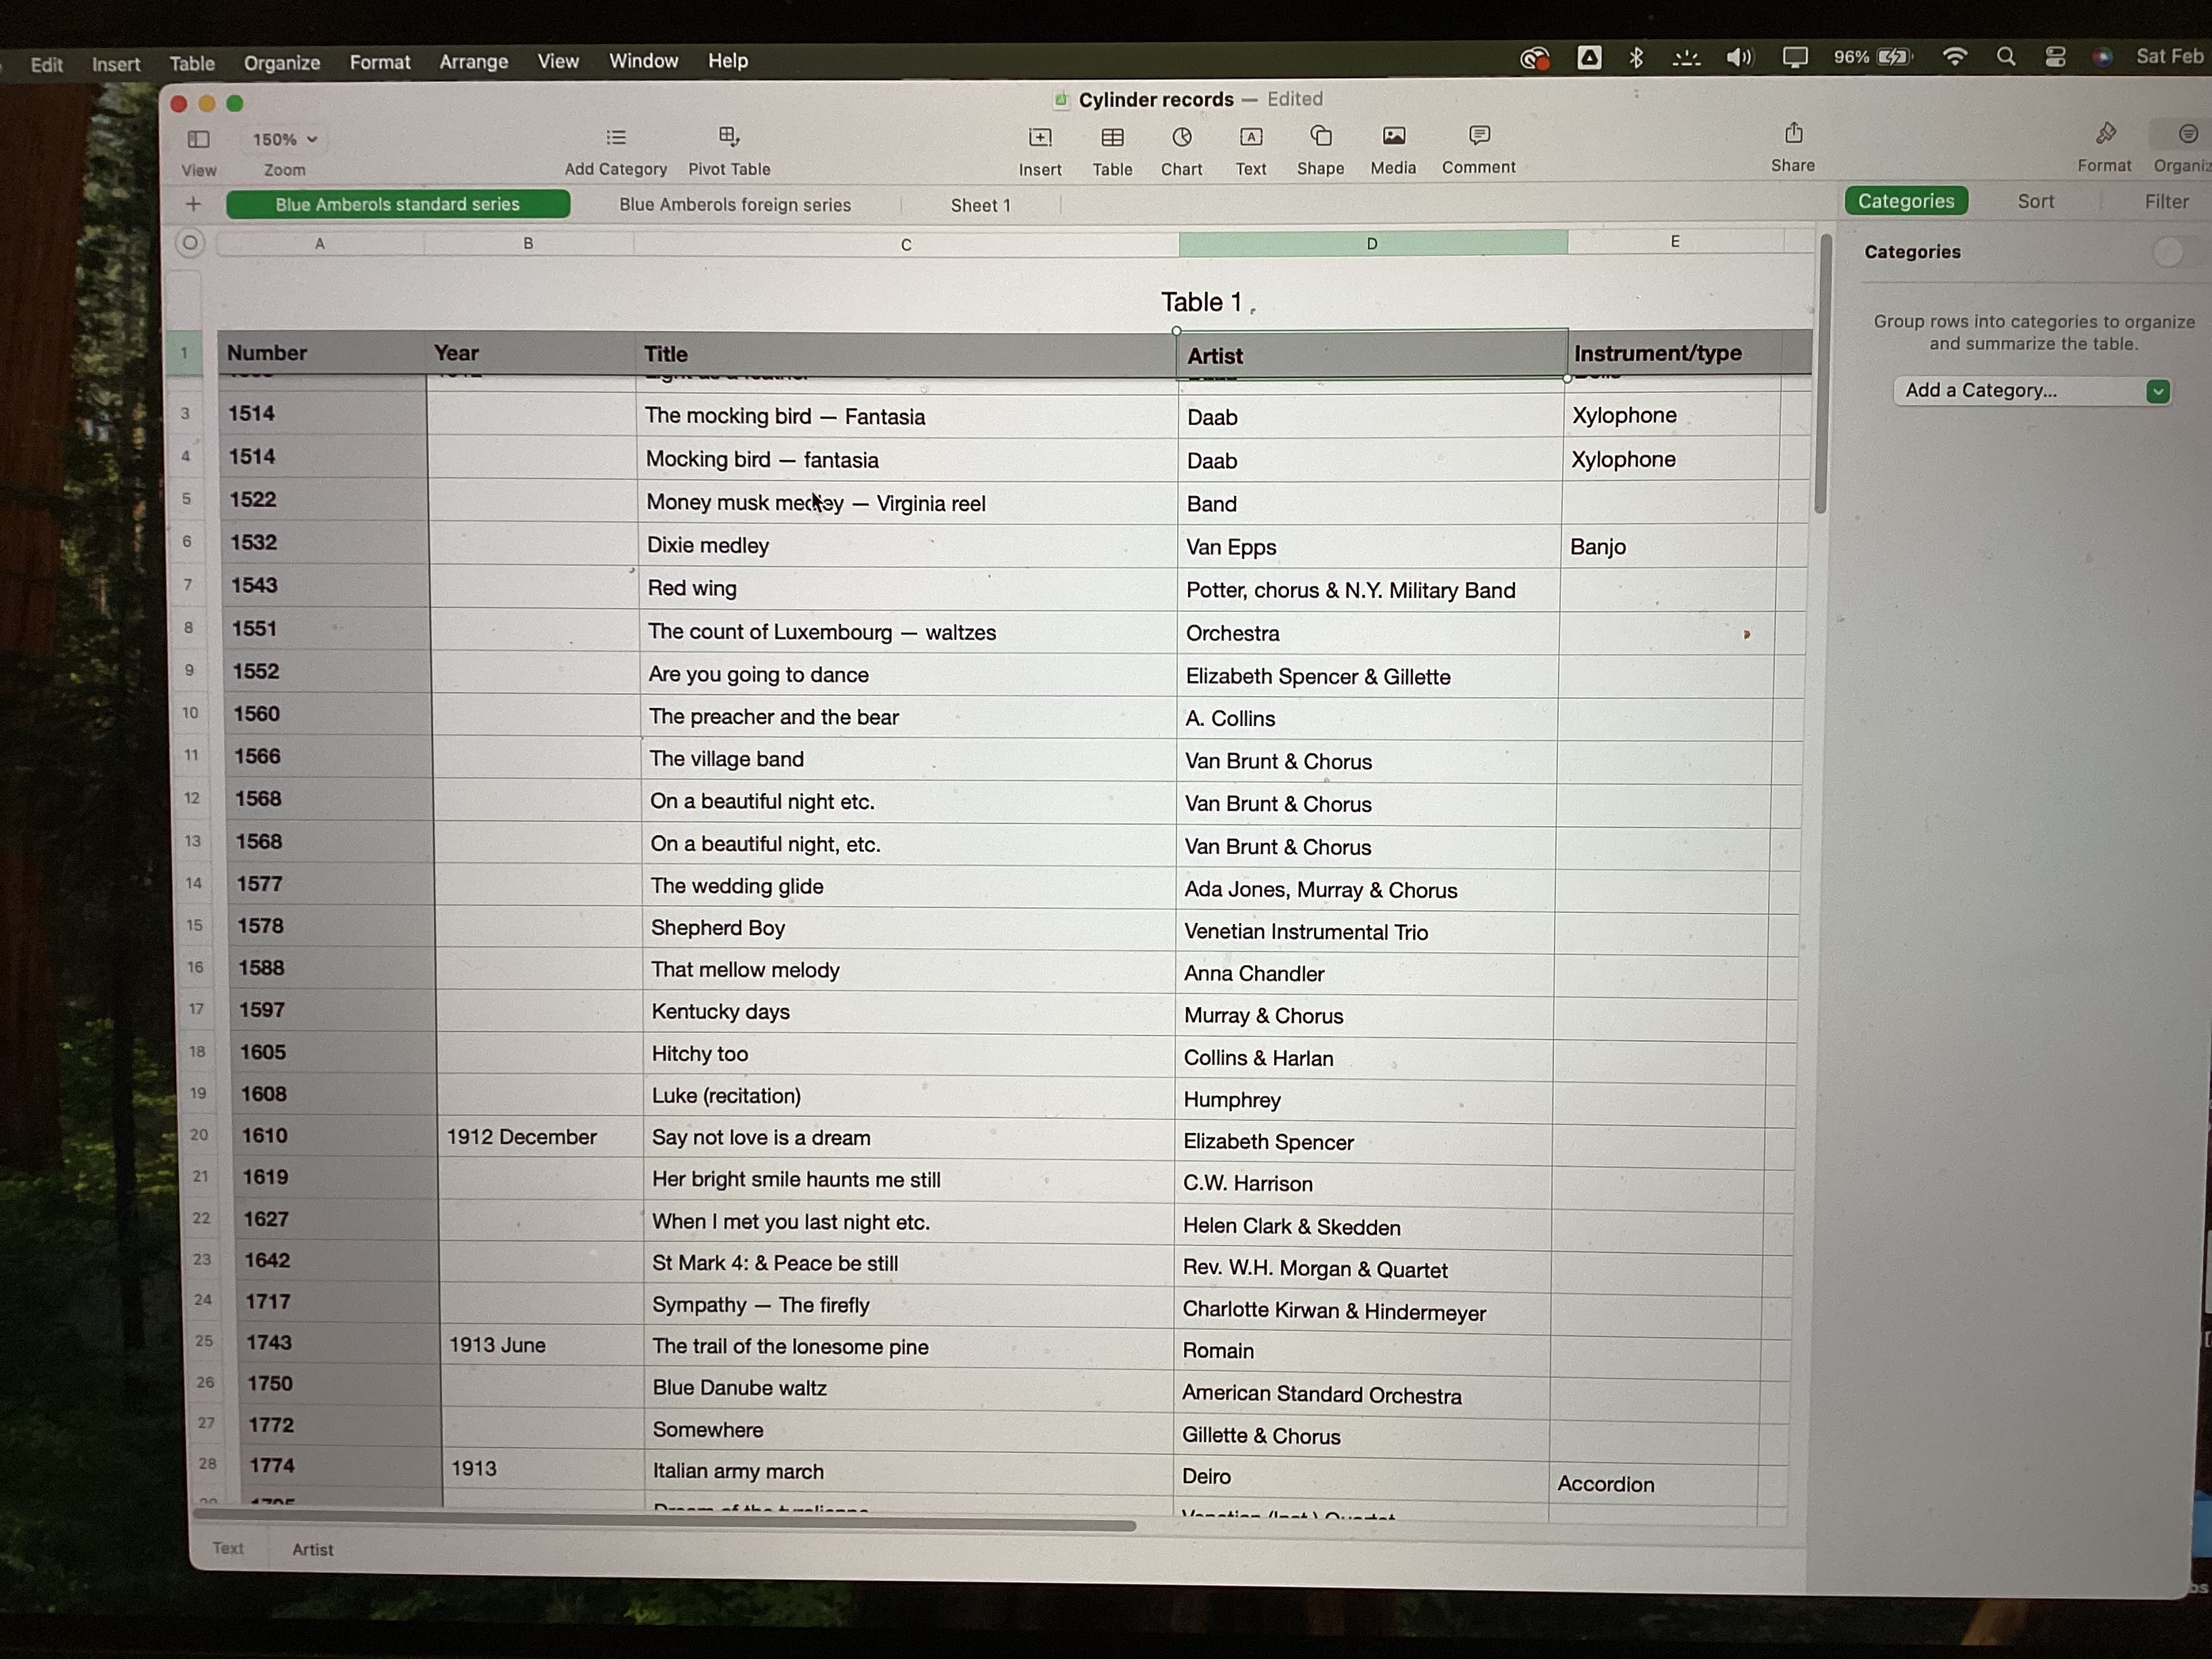Open the 150% Zoom dropdown
Screen dimensions: 2212x1659
tap(284, 139)
